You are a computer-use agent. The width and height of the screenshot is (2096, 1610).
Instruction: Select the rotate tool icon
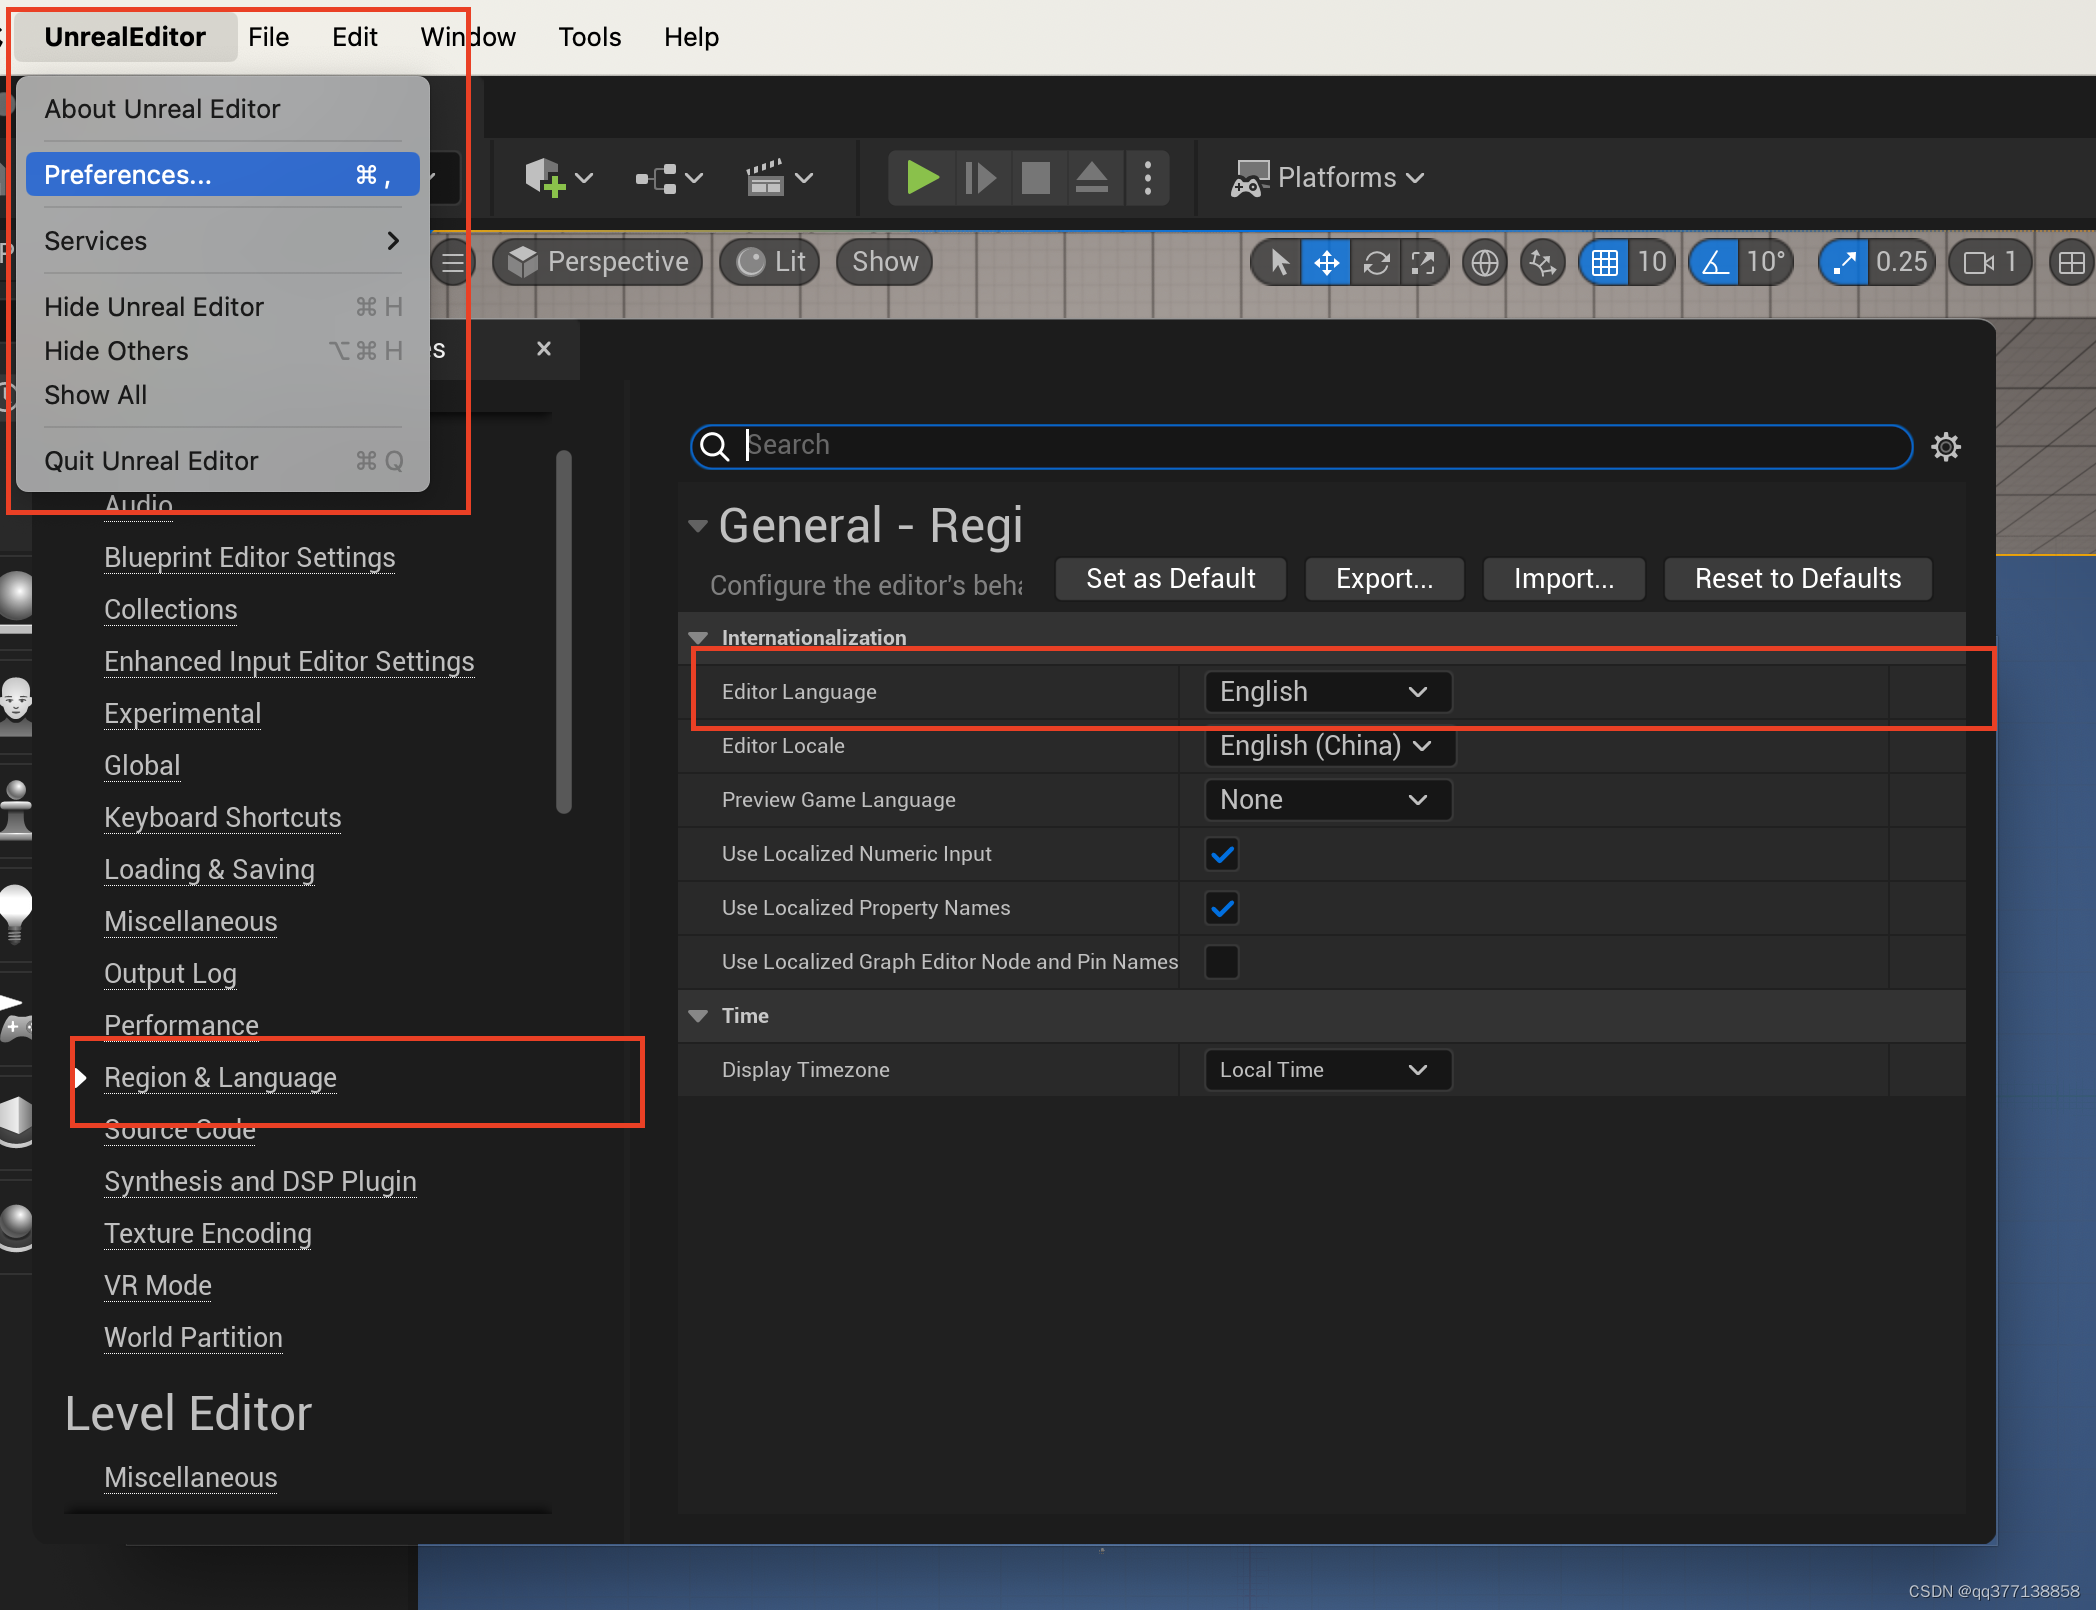pos(1376,263)
